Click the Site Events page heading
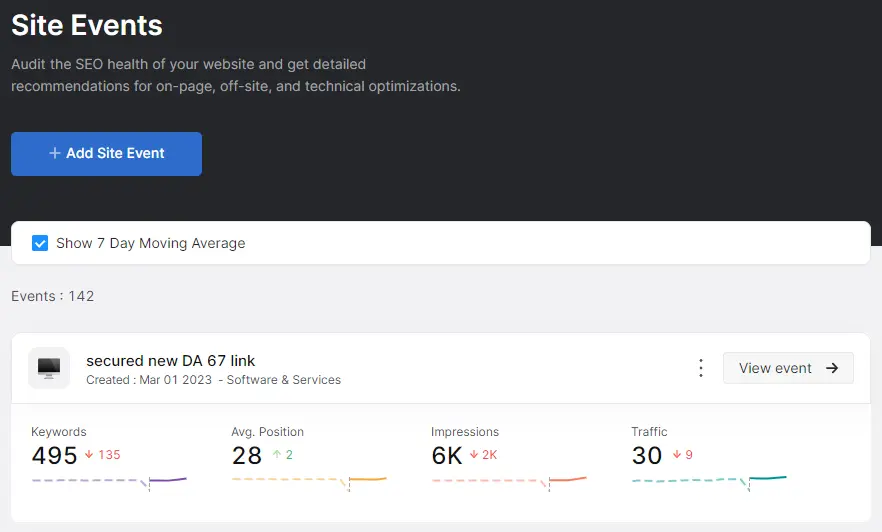Screen dimensions: 882x532 tap(87, 25)
